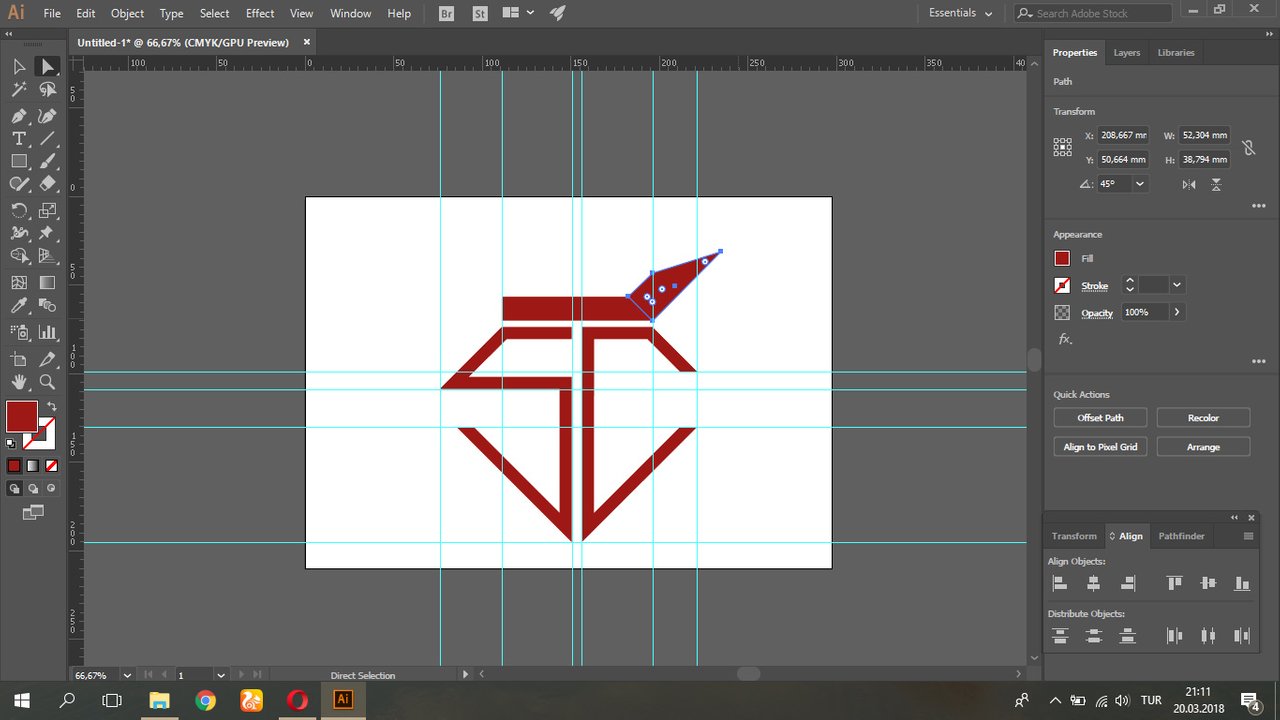Image resolution: width=1280 pixels, height=720 pixels.
Task: Open the zoom level dropdown
Action: [127, 675]
